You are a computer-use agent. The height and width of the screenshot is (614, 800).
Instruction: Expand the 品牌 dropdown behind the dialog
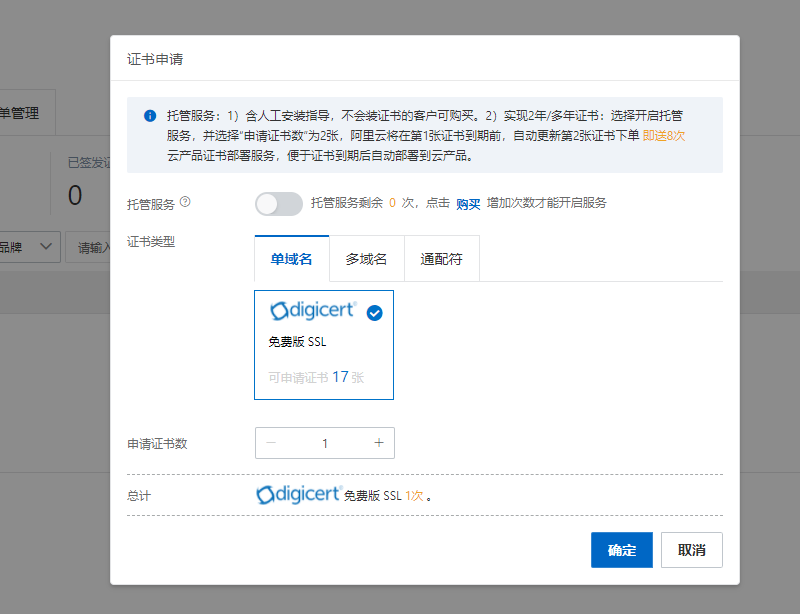click(28, 247)
